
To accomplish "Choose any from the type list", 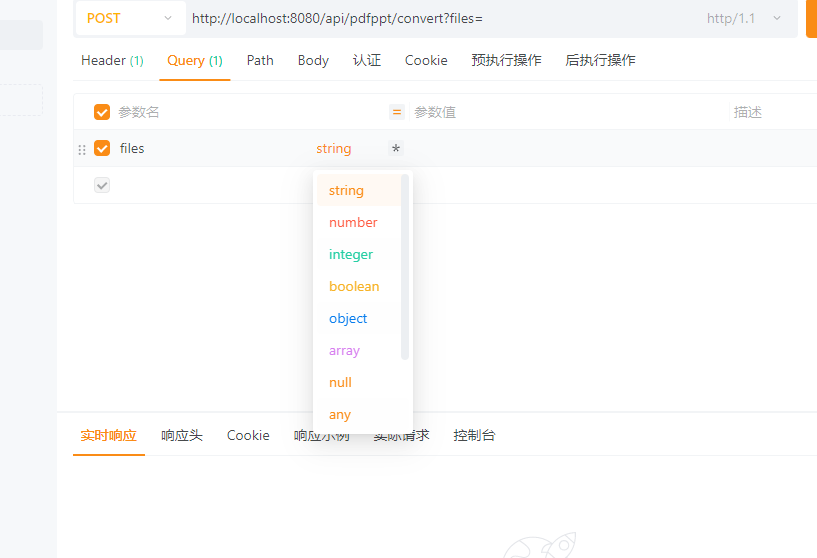I will (359, 415).
